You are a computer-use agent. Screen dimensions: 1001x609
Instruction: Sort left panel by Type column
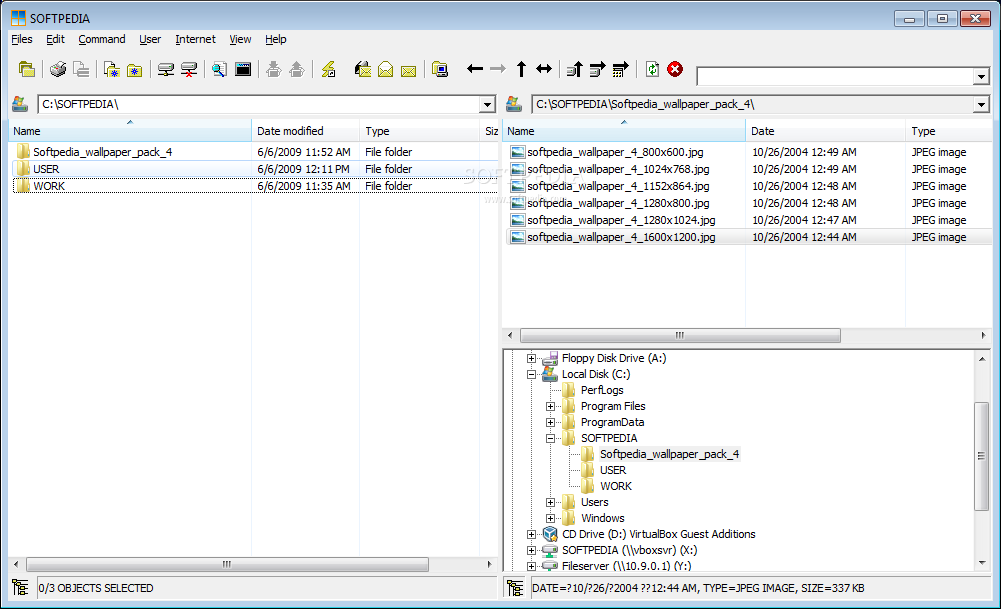click(x=419, y=131)
